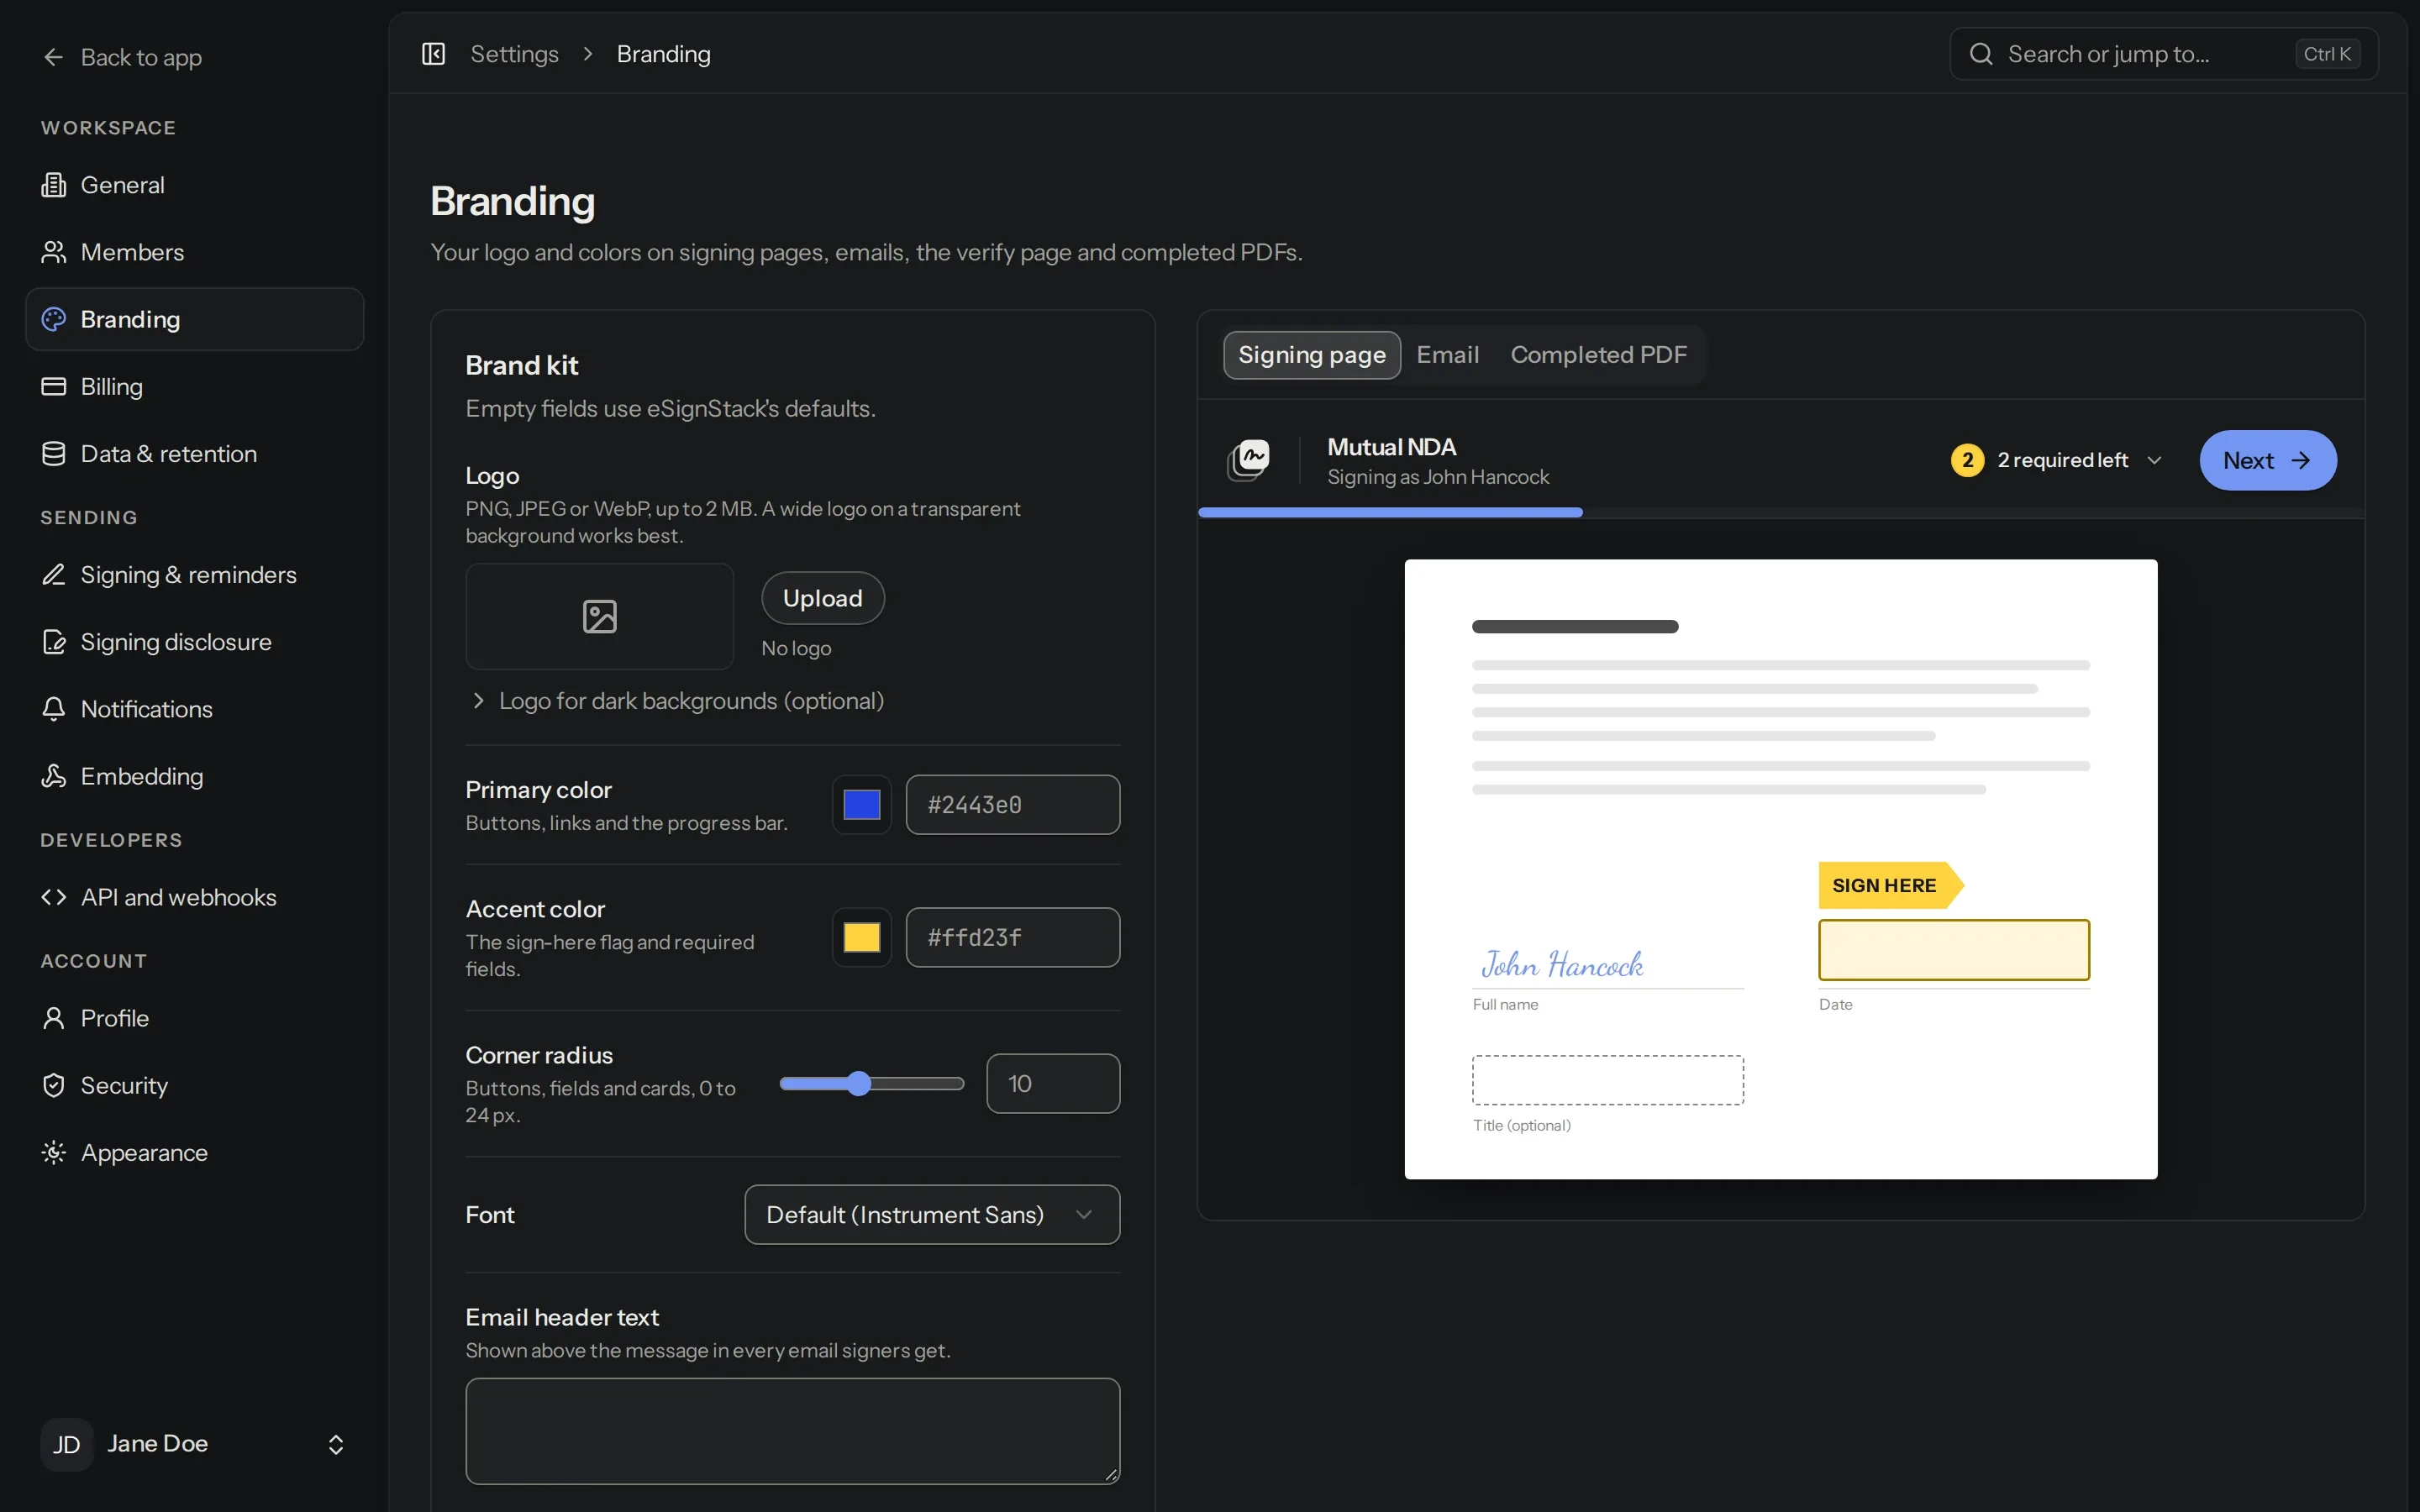Click the Corner radius number field

[x=1053, y=1083]
